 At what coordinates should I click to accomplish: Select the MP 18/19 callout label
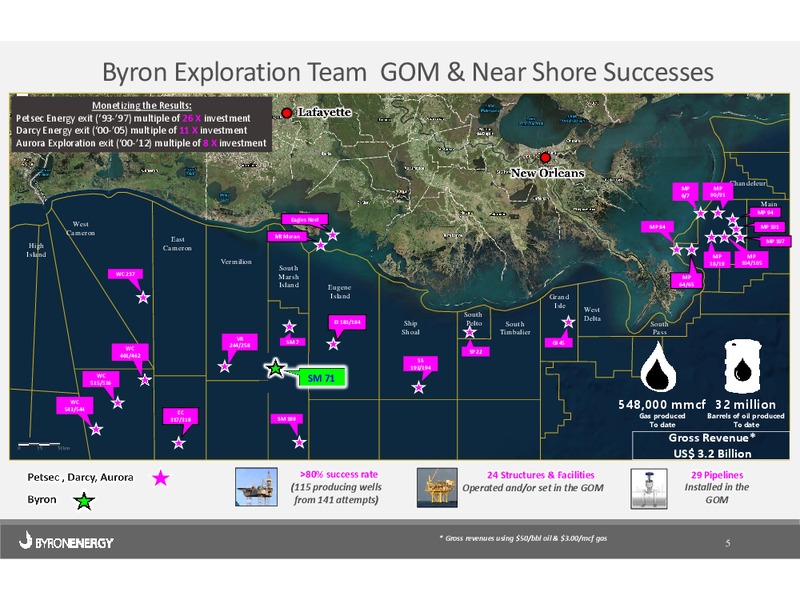(x=717, y=260)
